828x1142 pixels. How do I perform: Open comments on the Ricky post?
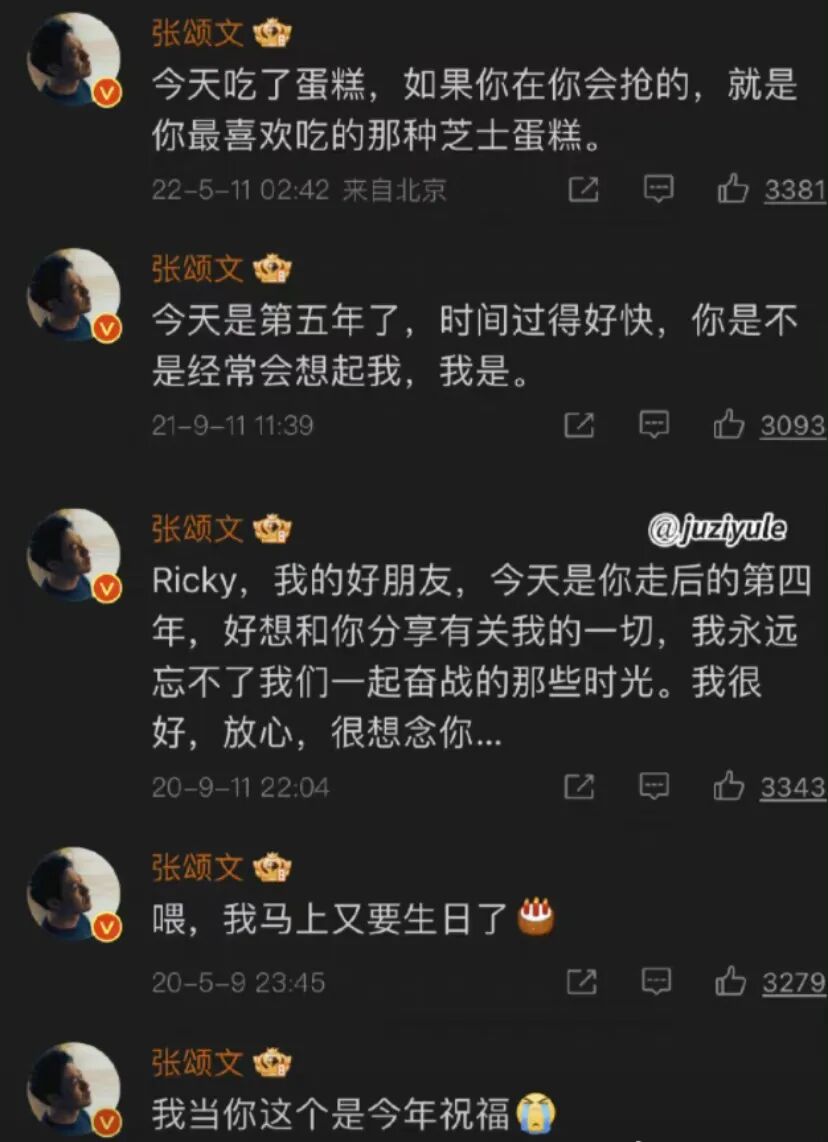pyautogui.click(x=654, y=787)
